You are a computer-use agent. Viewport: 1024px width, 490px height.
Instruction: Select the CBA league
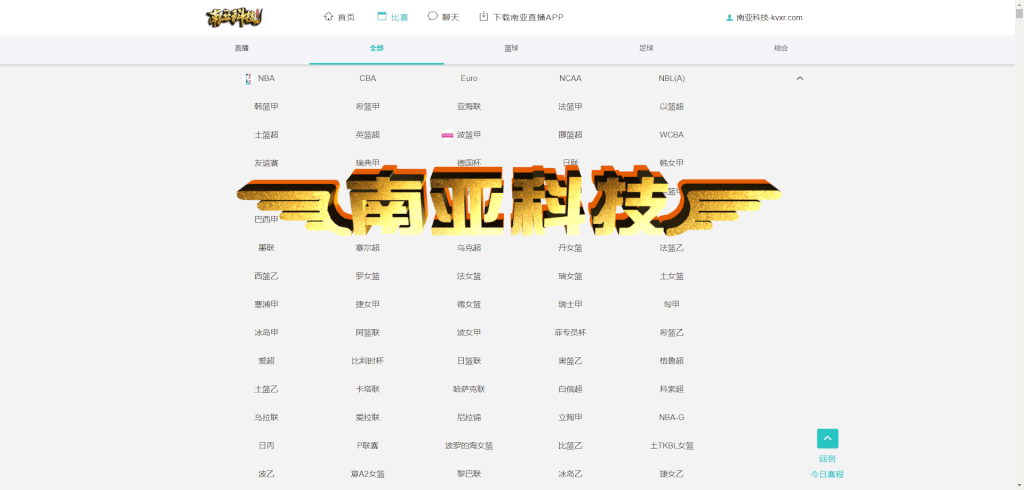click(368, 78)
